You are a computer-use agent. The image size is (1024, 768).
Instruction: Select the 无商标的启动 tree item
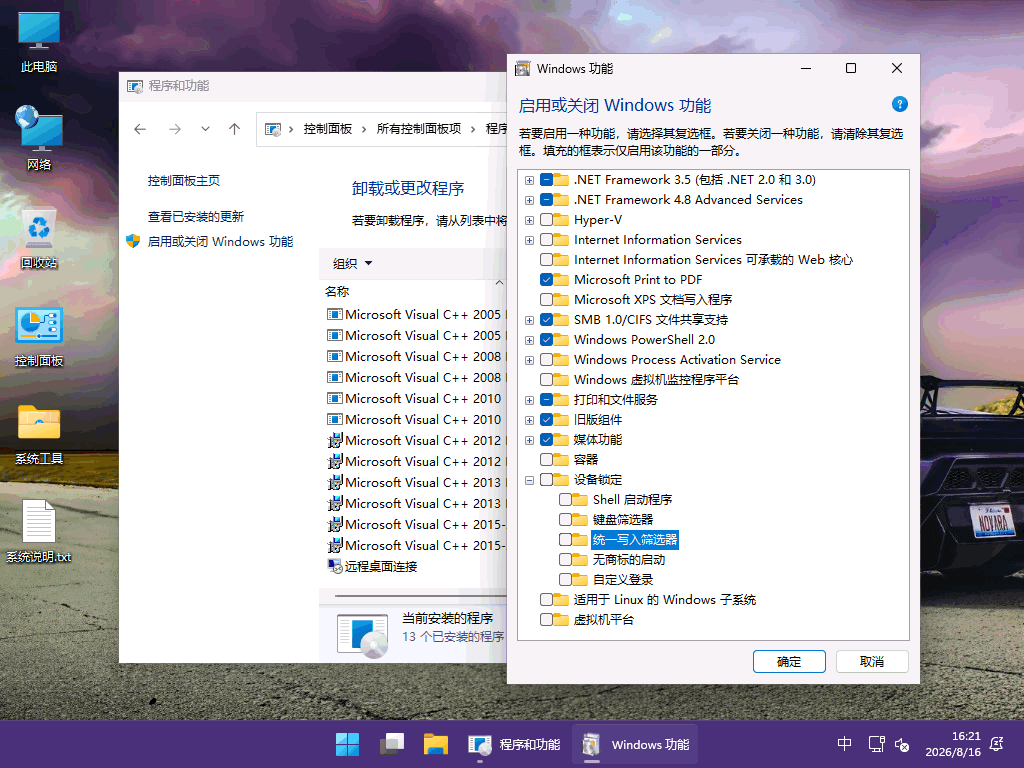click(x=628, y=560)
